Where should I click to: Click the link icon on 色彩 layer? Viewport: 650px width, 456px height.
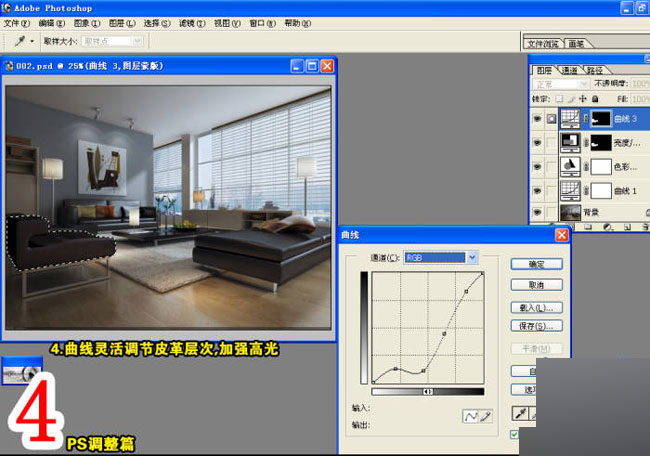click(586, 167)
